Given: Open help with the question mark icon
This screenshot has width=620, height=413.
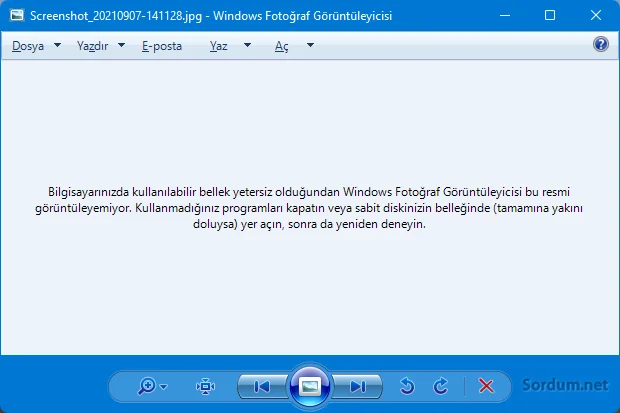Looking at the screenshot, I should [x=601, y=44].
